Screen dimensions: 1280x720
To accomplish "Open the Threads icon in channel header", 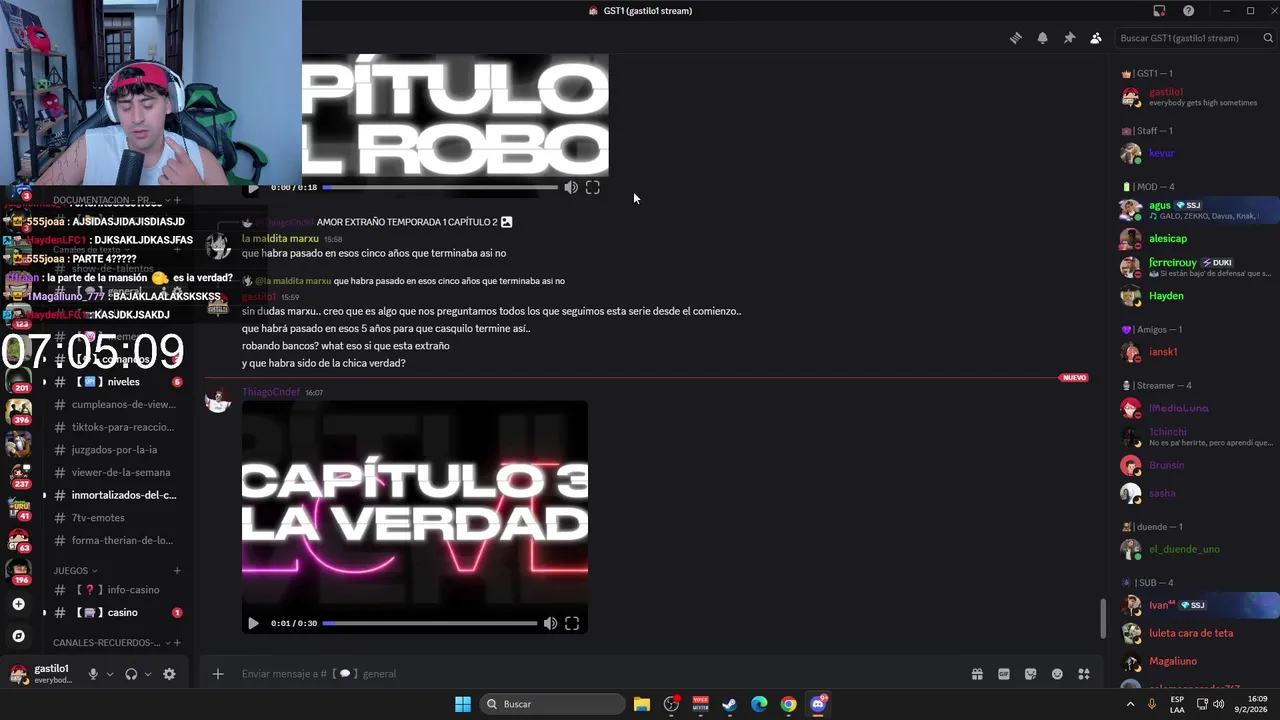I will (x=1015, y=38).
